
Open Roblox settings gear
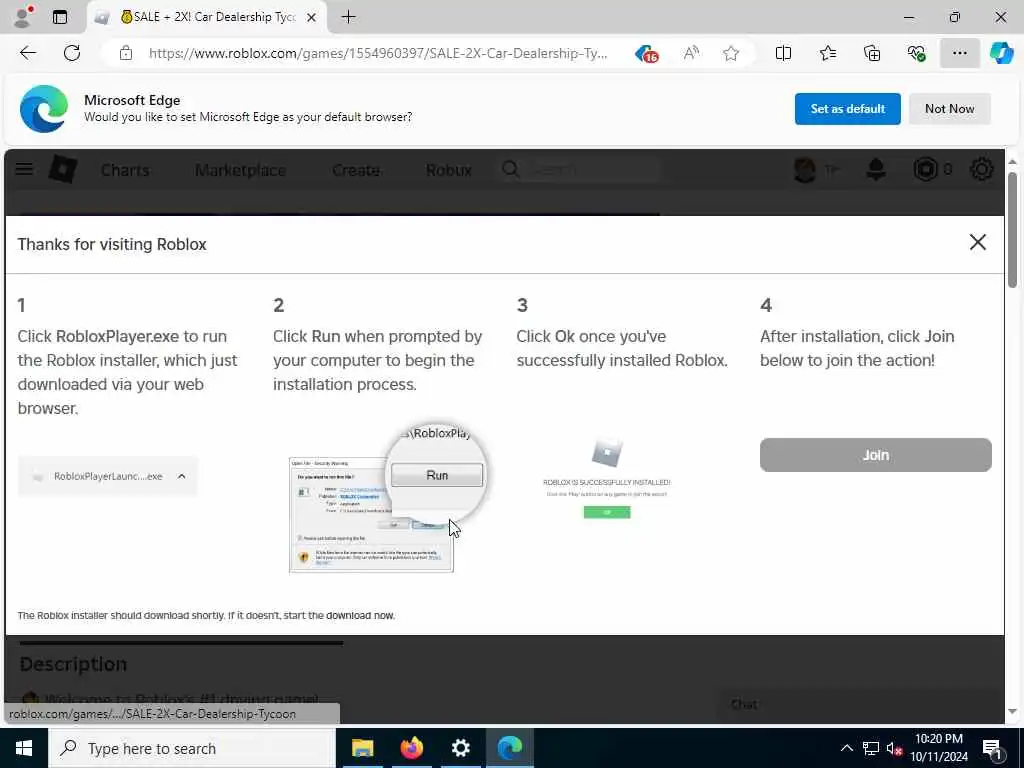[982, 170]
